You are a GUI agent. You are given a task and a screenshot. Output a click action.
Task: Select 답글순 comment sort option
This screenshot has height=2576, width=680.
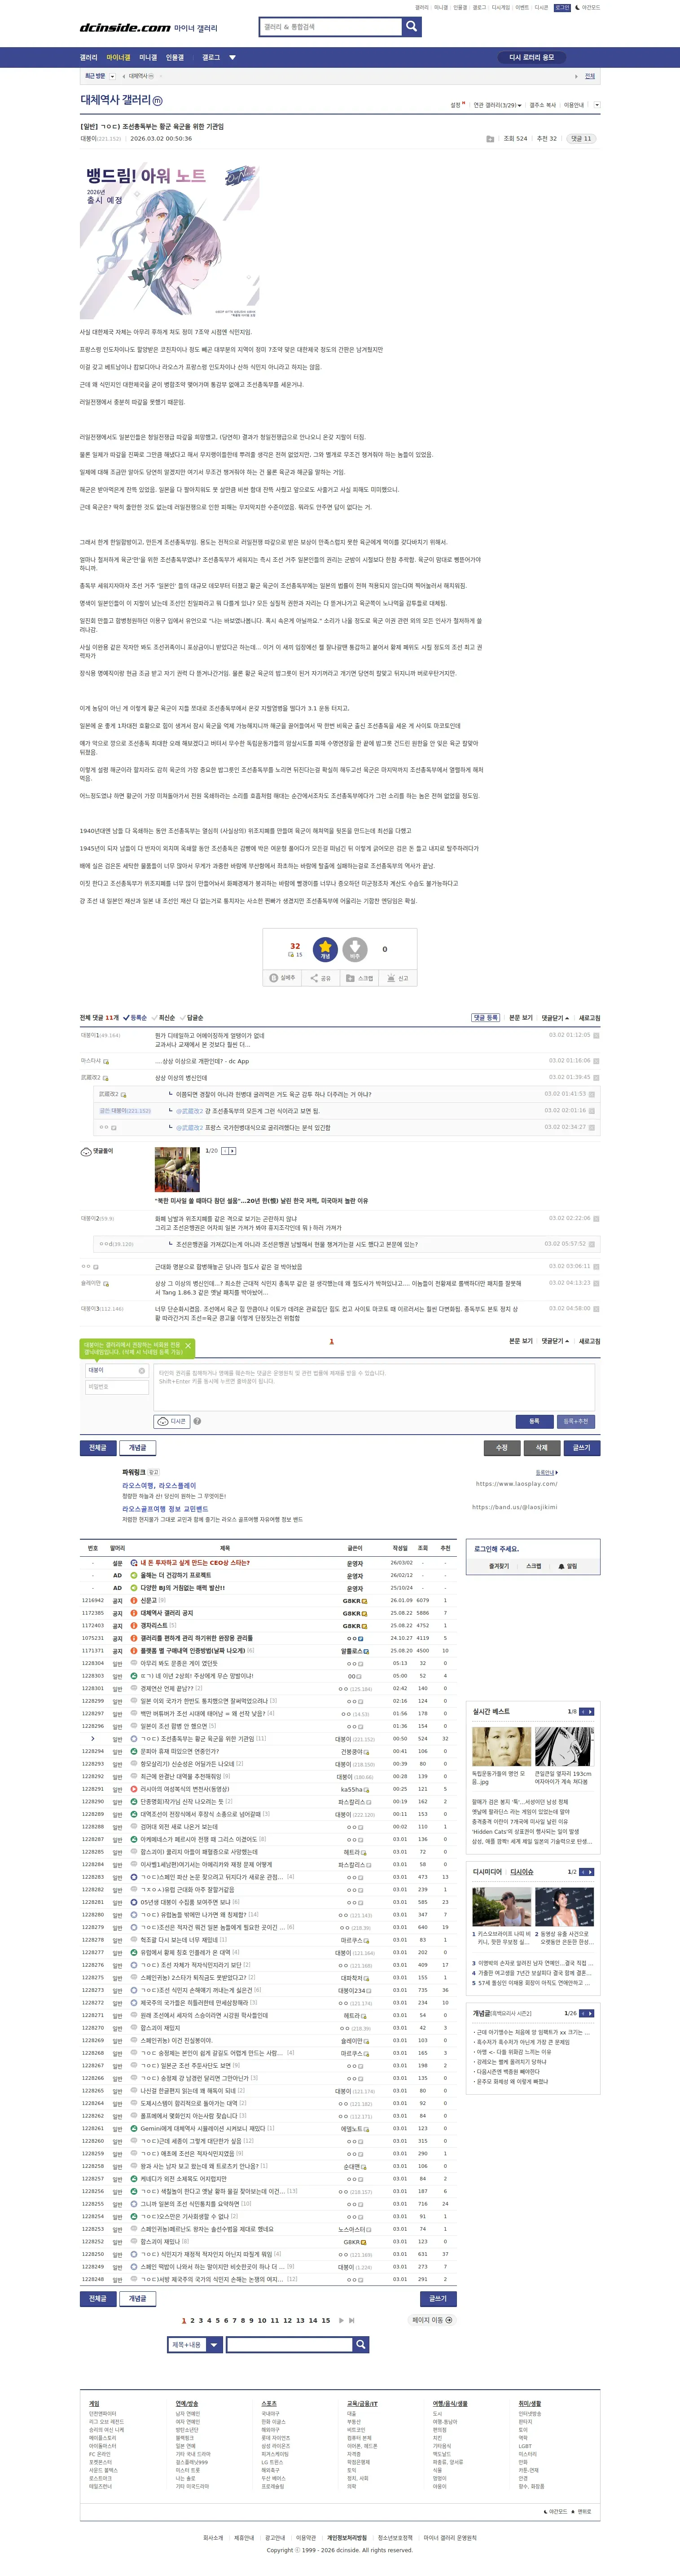pyautogui.click(x=192, y=1018)
